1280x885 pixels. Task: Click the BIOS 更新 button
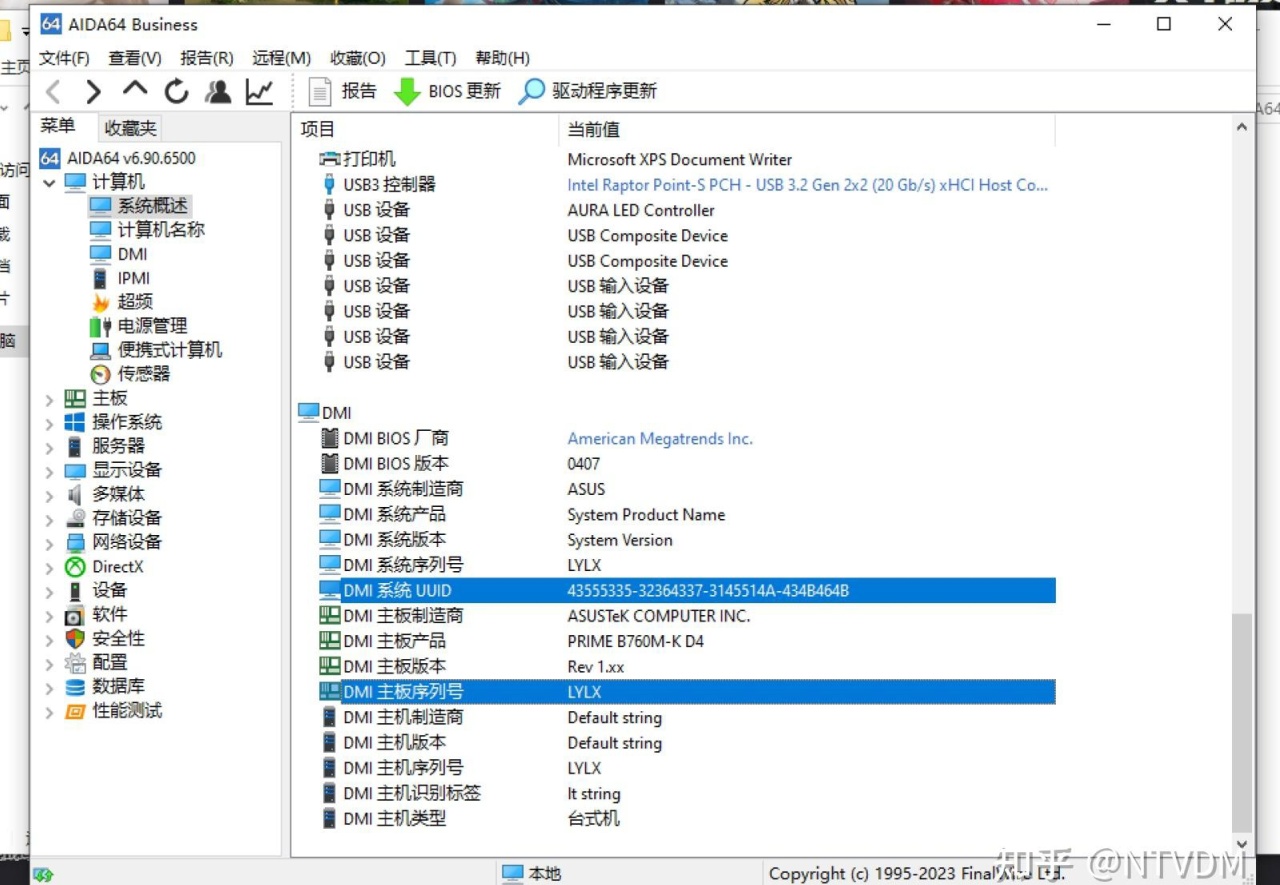point(447,92)
